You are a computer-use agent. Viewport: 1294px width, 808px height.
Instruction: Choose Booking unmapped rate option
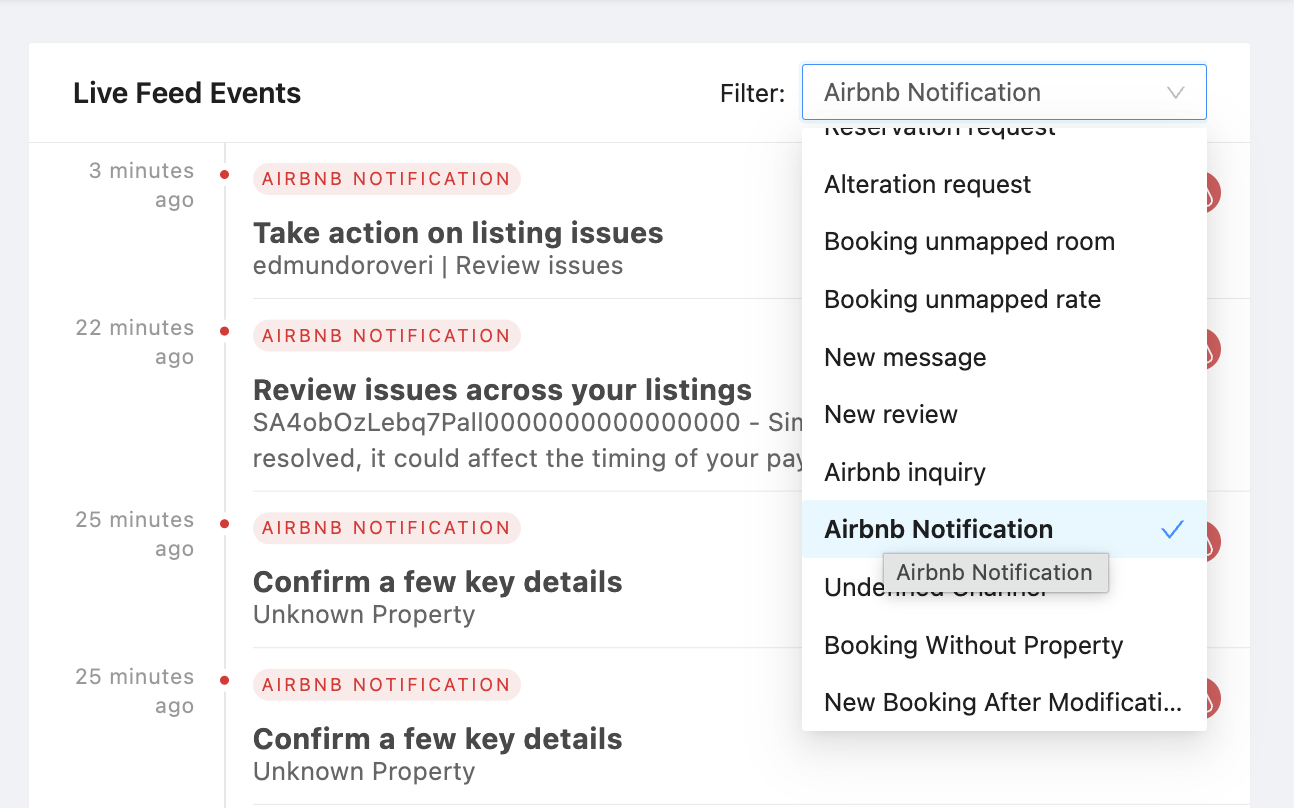(x=1004, y=300)
